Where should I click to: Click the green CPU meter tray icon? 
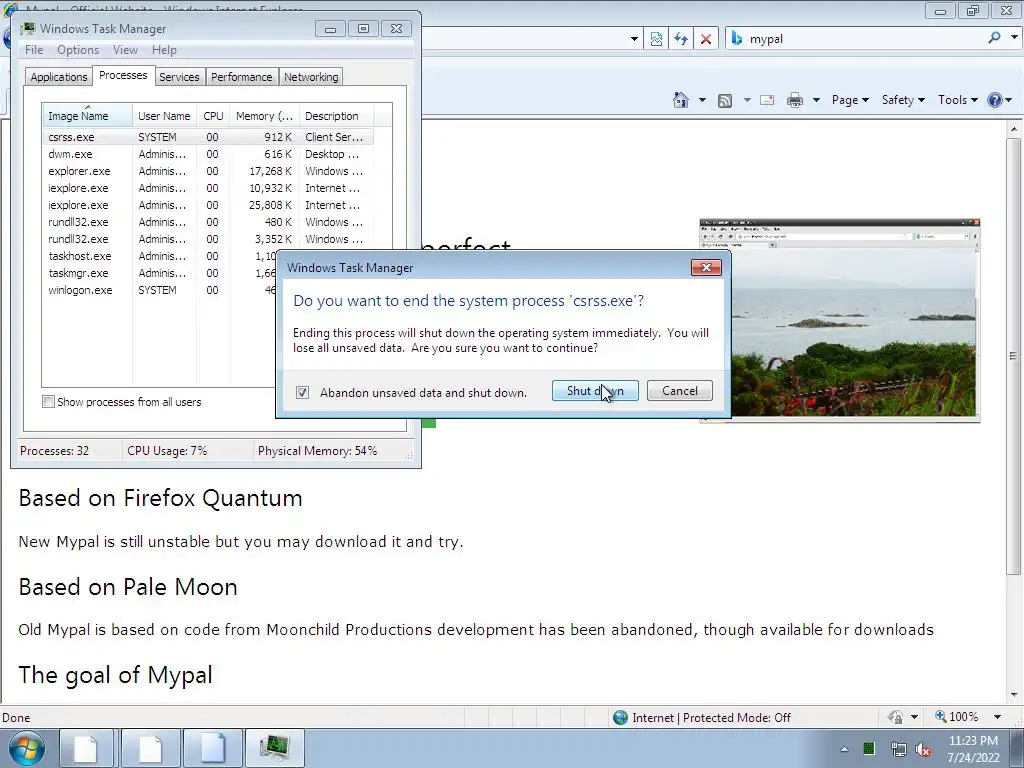coord(869,749)
